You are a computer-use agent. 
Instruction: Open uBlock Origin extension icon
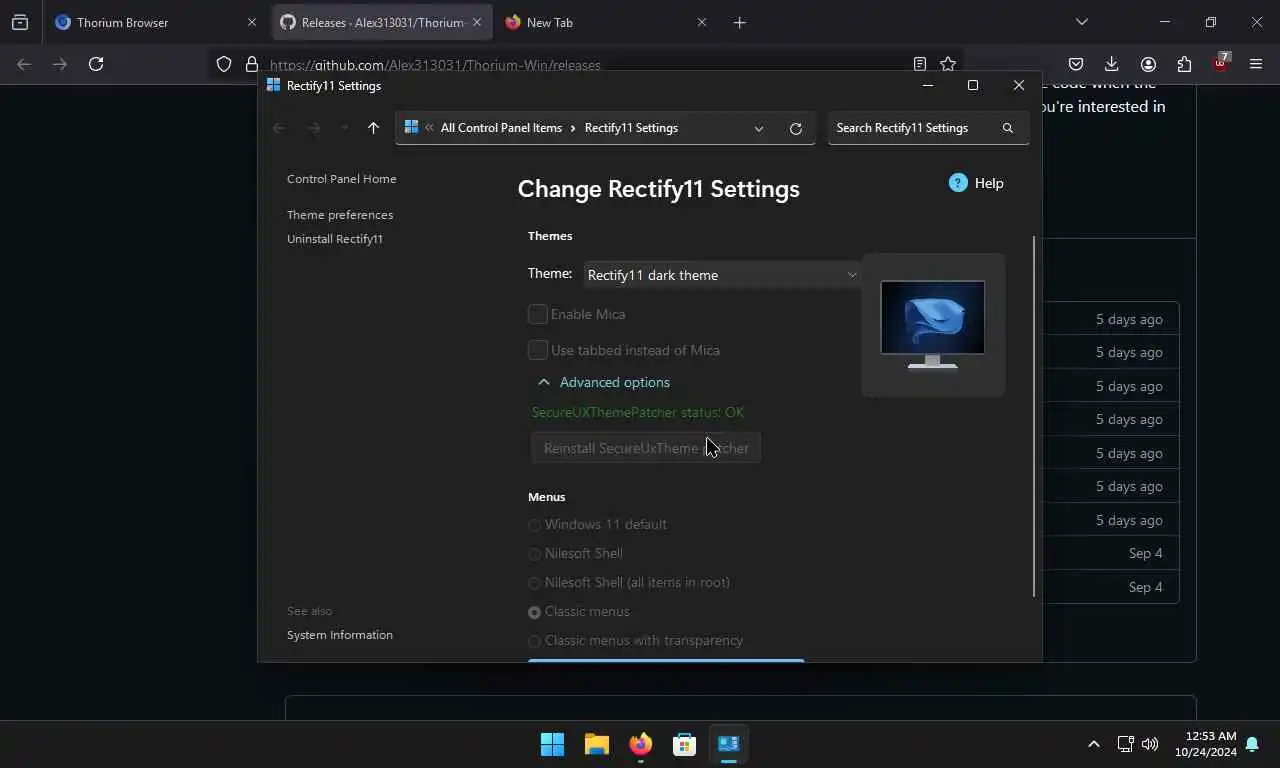tap(1221, 63)
